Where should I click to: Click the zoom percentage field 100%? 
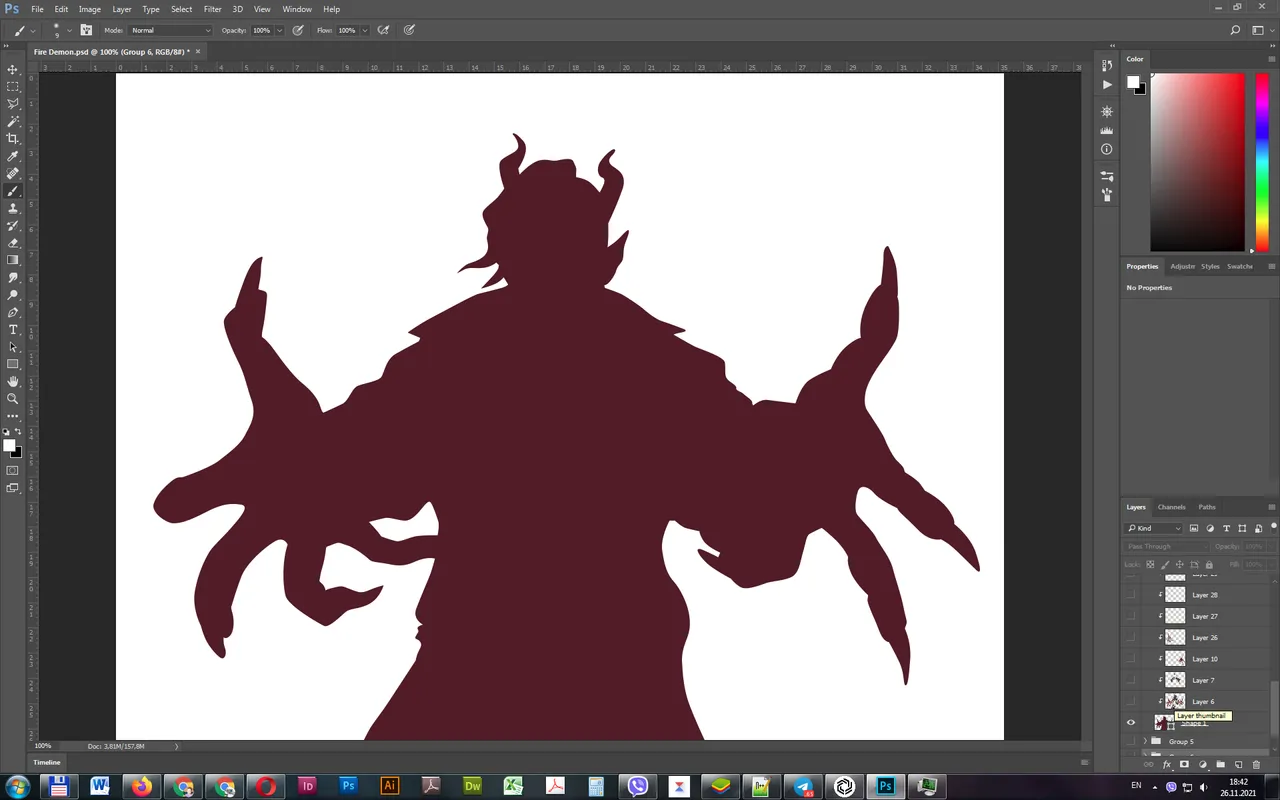pyautogui.click(x=43, y=746)
